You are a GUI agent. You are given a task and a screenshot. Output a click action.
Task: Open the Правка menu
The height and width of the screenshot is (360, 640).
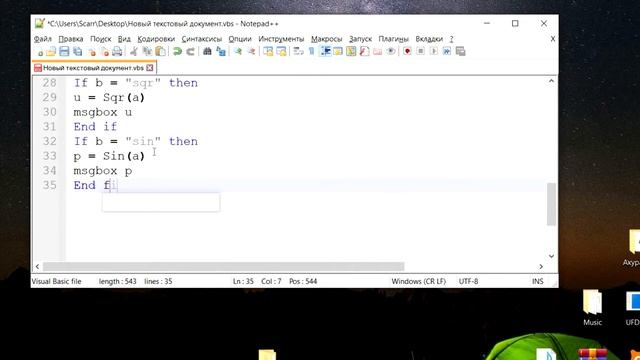[71, 39]
